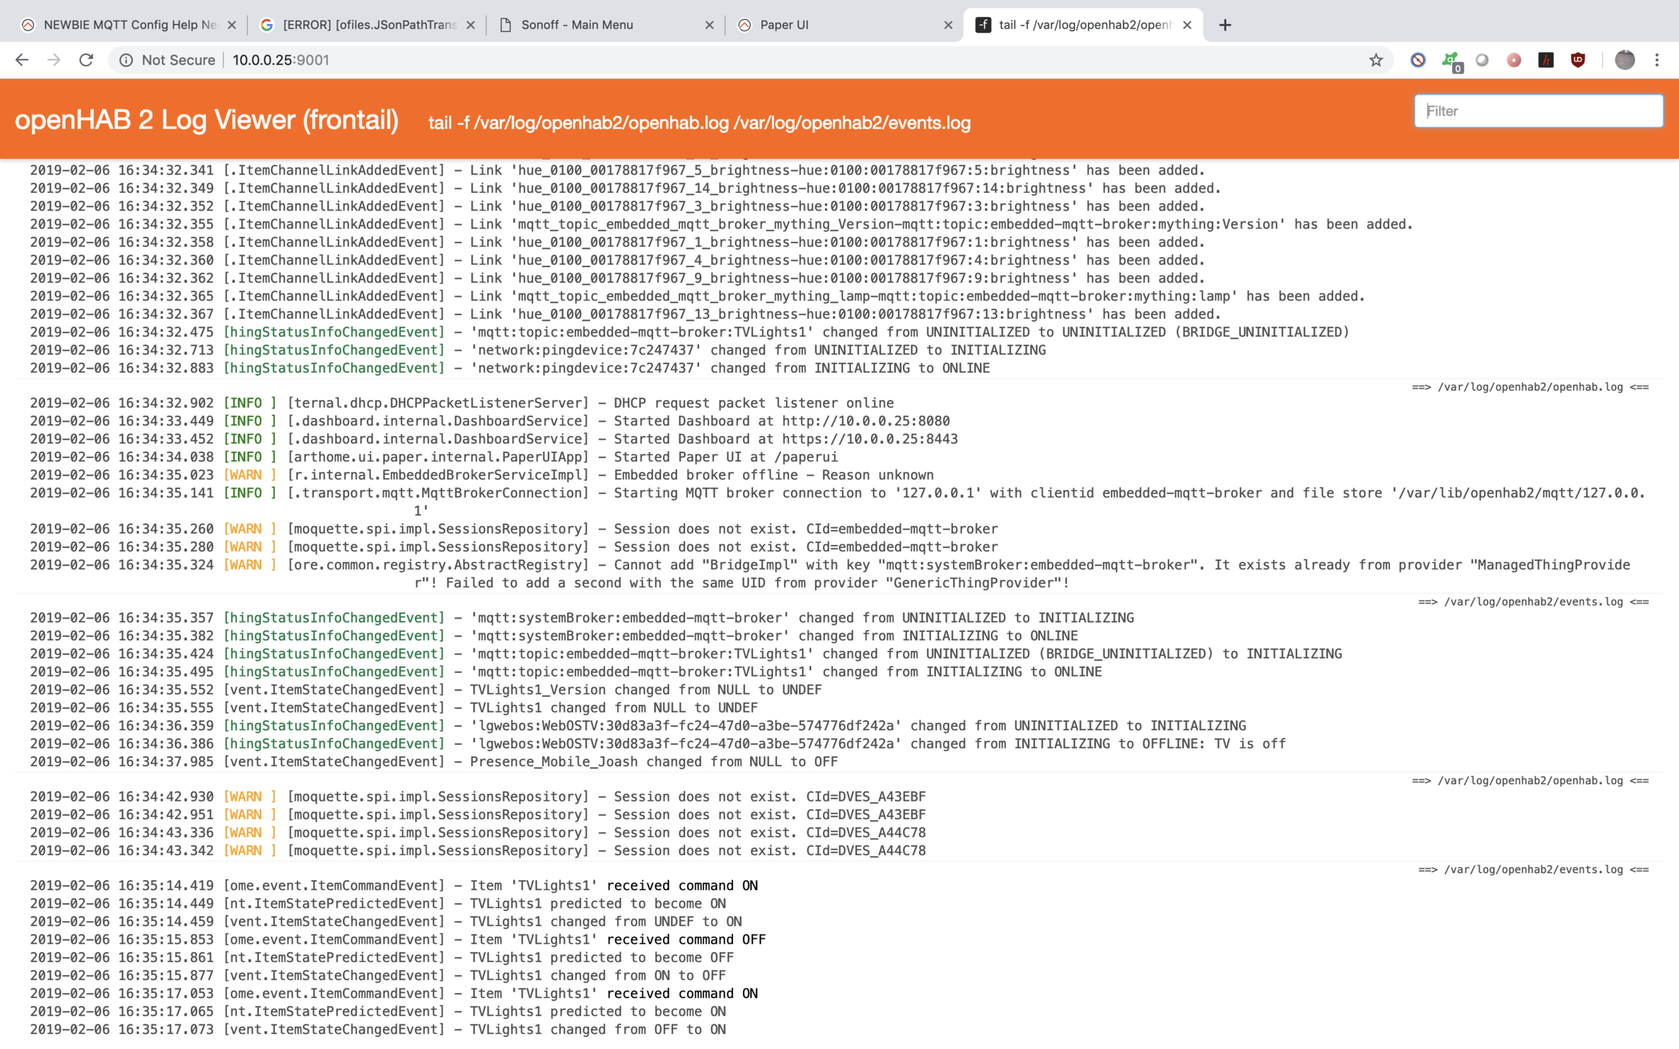
Task: Click the gray circle extension icon
Action: pos(1483,60)
